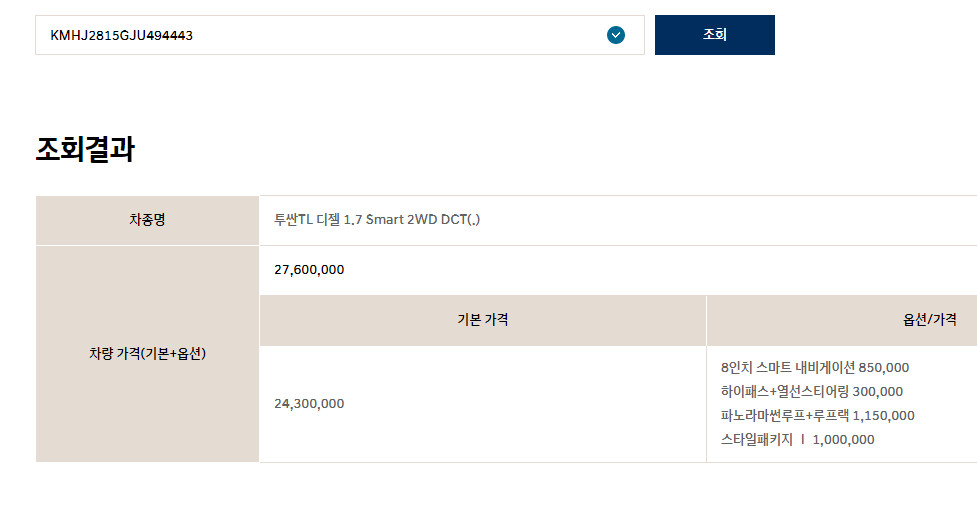Click the 옵션/가격 column header

point(930,320)
